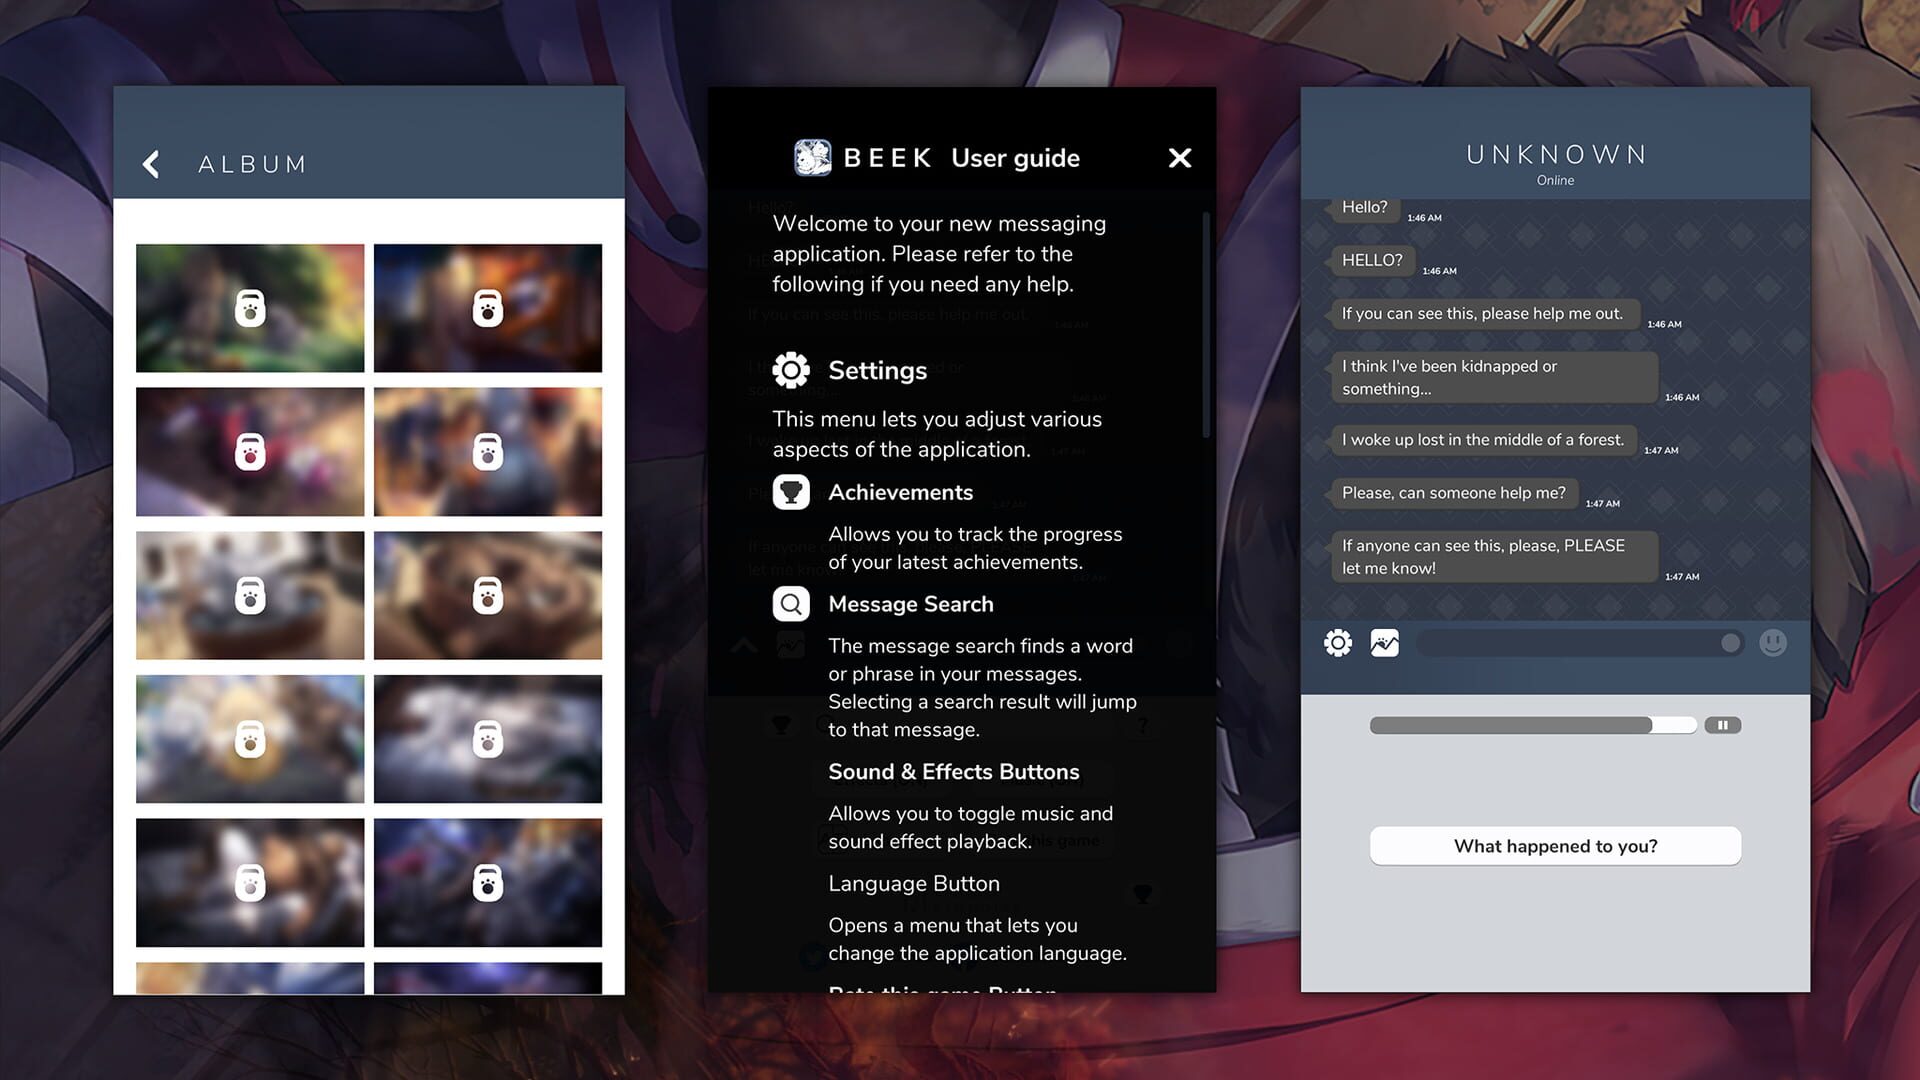Open the UNKNOWN conversation header
The image size is (1920, 1080).
1554,155
